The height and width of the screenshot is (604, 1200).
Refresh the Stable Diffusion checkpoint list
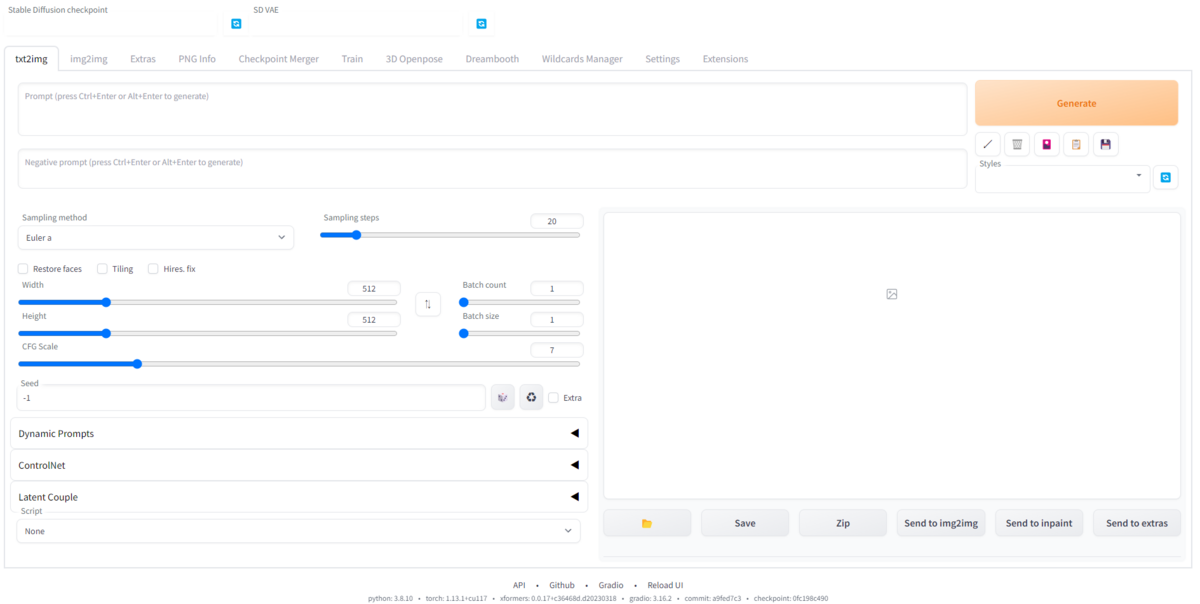coord(236,24)
